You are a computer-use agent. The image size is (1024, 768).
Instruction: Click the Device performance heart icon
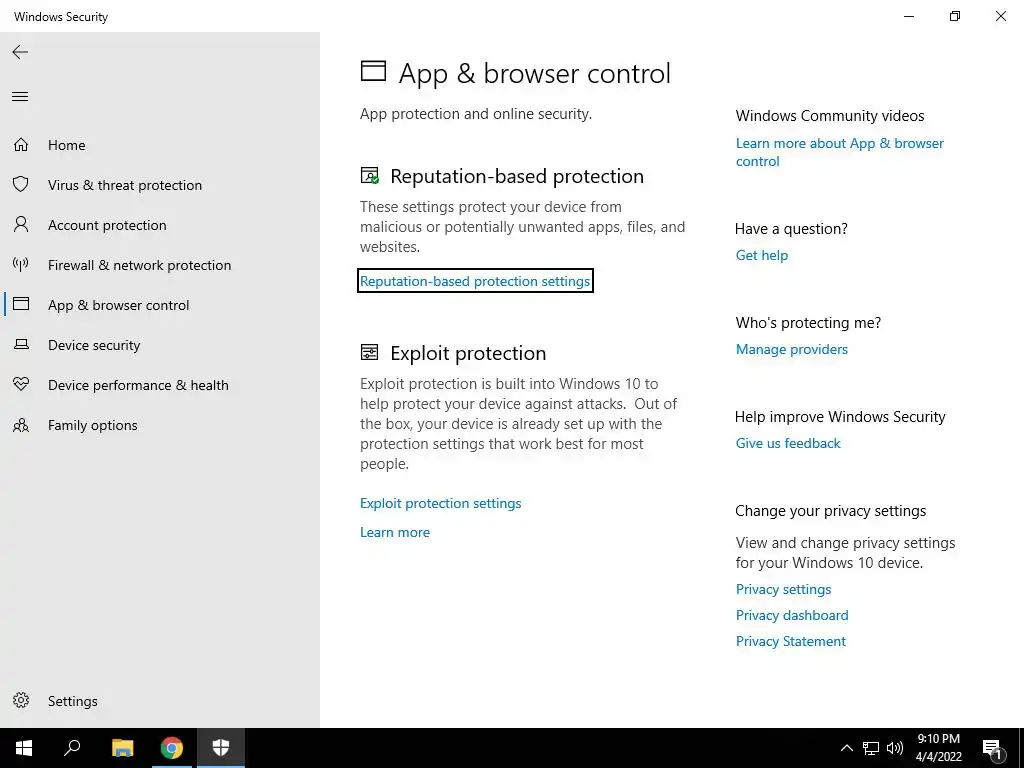pyautogui.click(x=21, y=384)
